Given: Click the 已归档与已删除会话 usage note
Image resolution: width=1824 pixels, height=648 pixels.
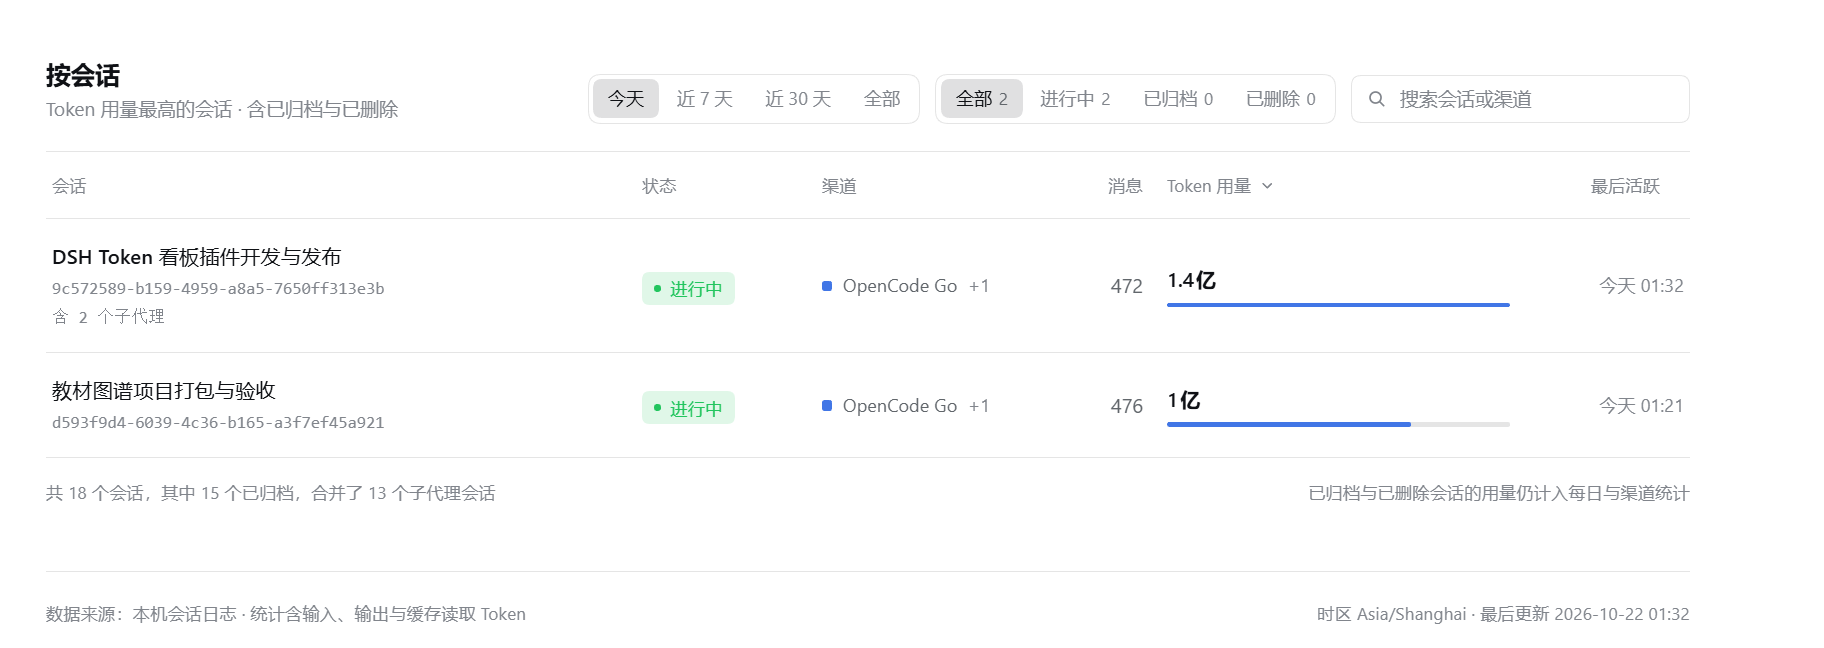Looking at the screenshot, I should tap(1499, 493).
